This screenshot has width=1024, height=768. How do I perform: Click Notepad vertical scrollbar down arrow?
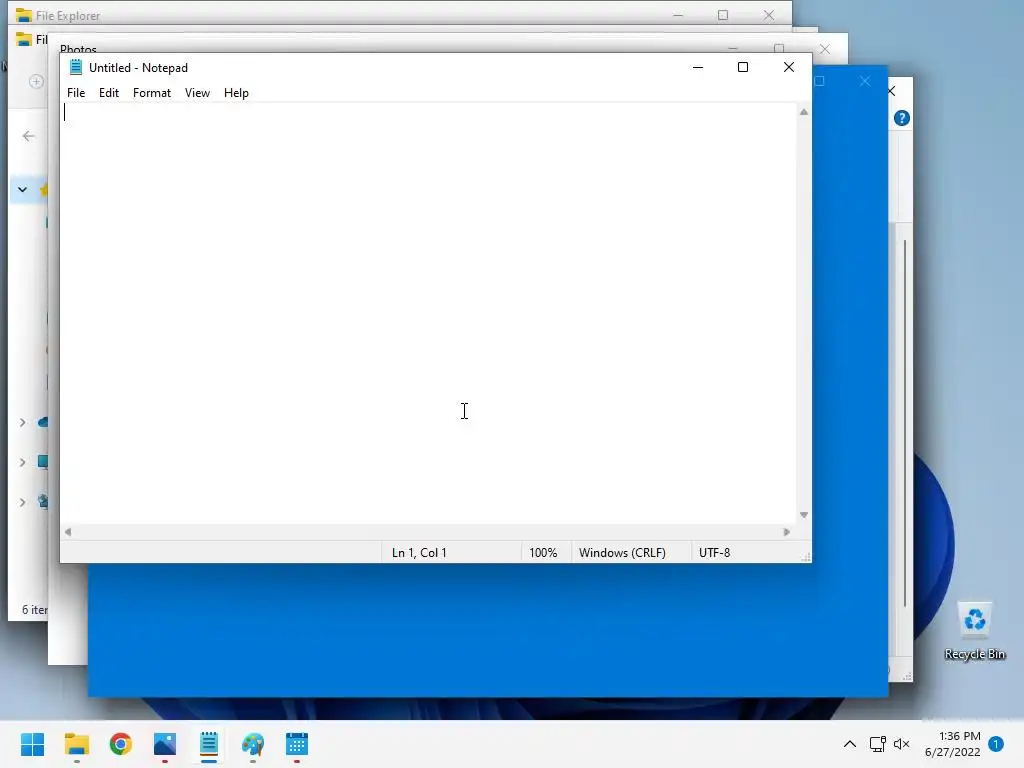[804, 515]
